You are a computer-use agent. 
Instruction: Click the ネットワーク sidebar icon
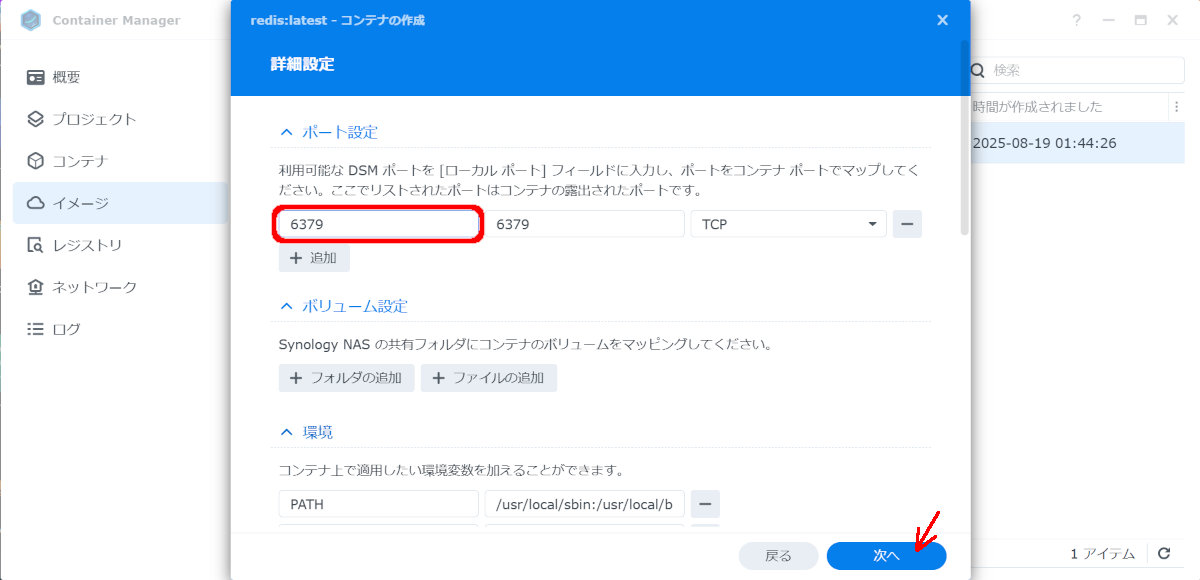[x=36, y=287]
